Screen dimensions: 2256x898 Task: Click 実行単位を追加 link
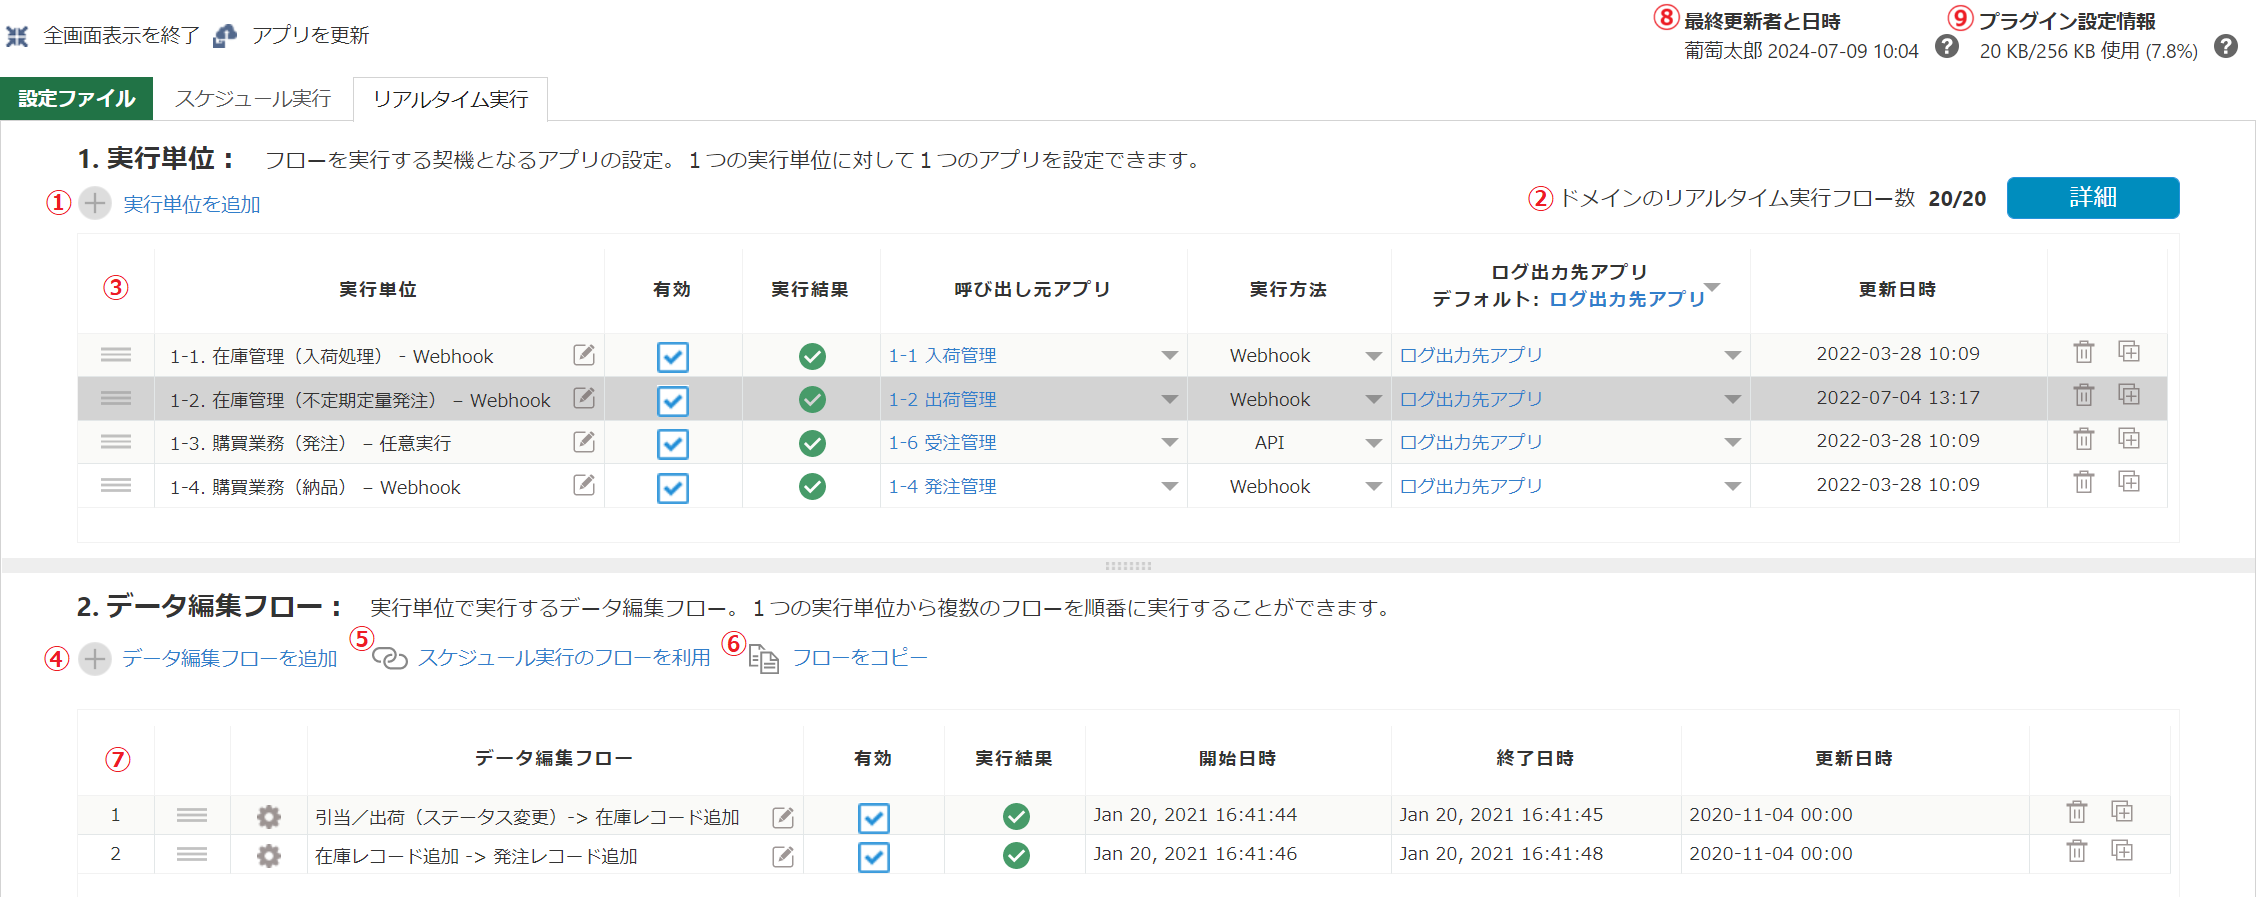pos(192,204)
